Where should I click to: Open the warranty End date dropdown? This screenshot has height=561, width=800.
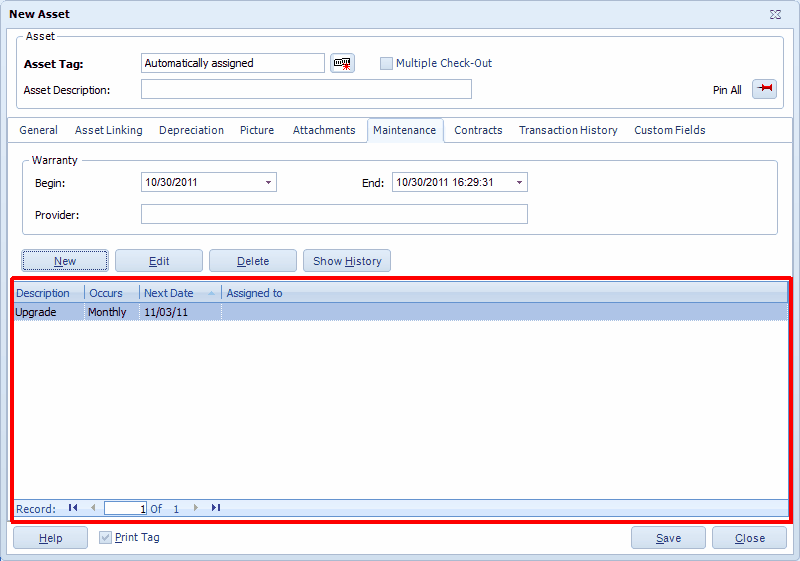[519, 183]
